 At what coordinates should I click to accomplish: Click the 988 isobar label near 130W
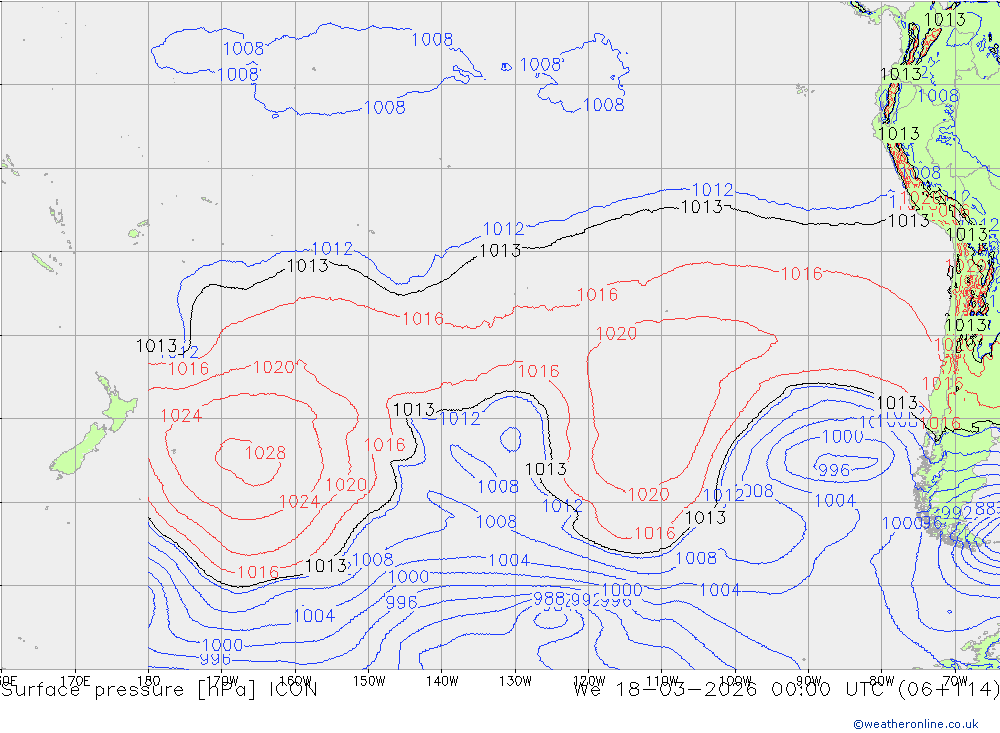point(548,598)
